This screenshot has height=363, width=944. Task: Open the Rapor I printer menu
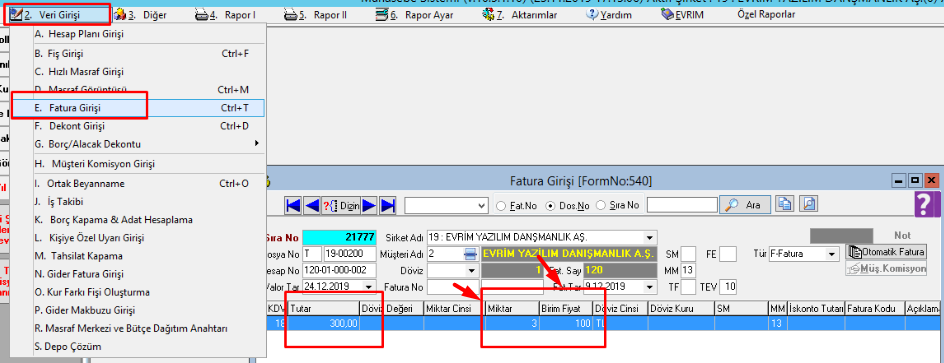226,15
